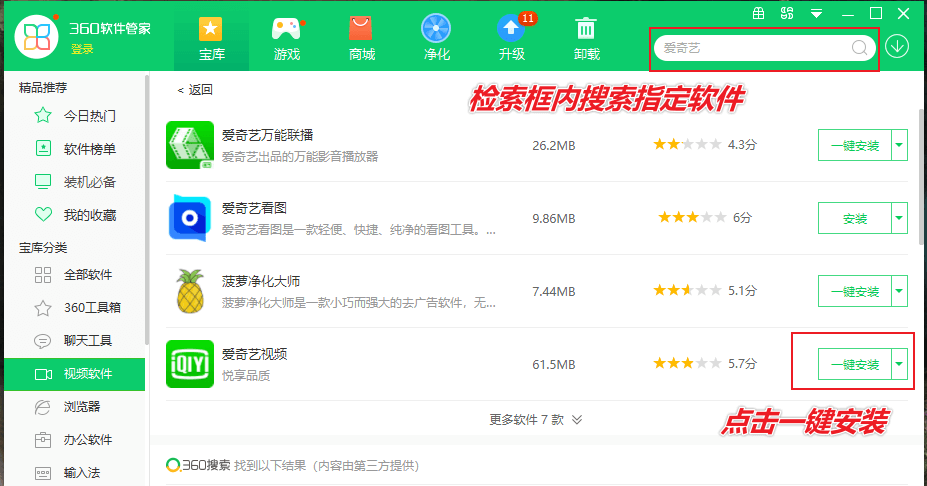Screen dimensions: 927x486
Task: Select 浏览器 category
Action: pos(82,407)
